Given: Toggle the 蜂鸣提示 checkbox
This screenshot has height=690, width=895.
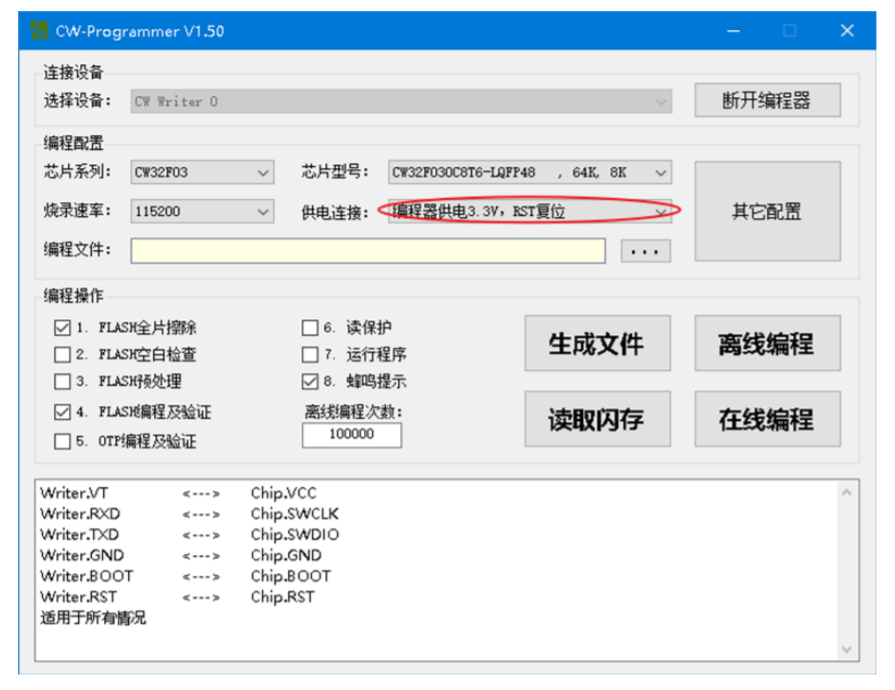Looking at the screenshot, I should click(309, 381).
